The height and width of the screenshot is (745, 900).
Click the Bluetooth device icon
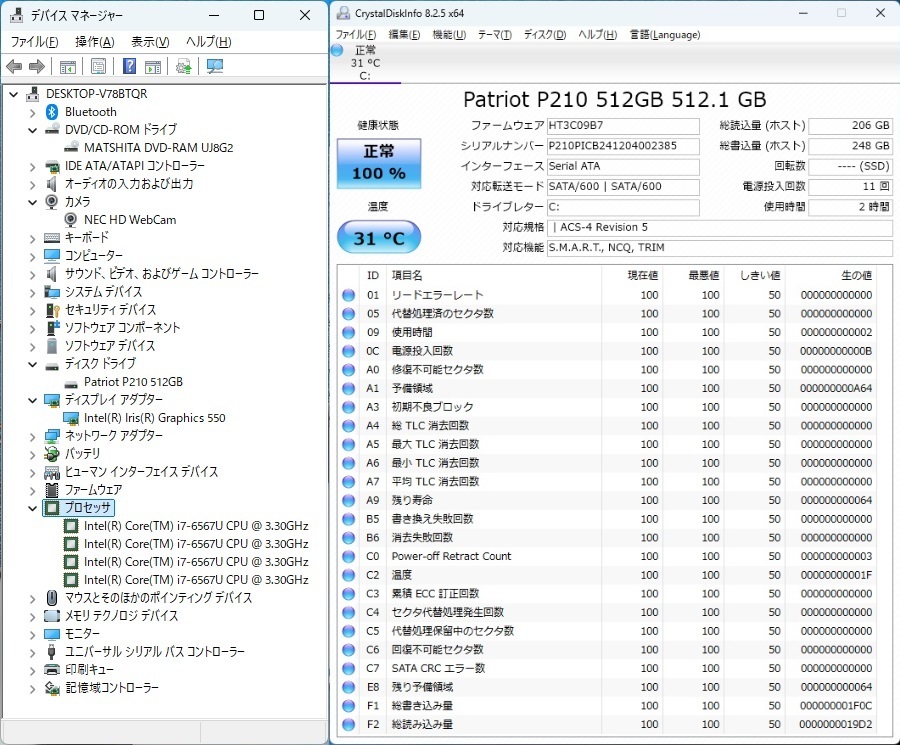click(x=53, y=112)
